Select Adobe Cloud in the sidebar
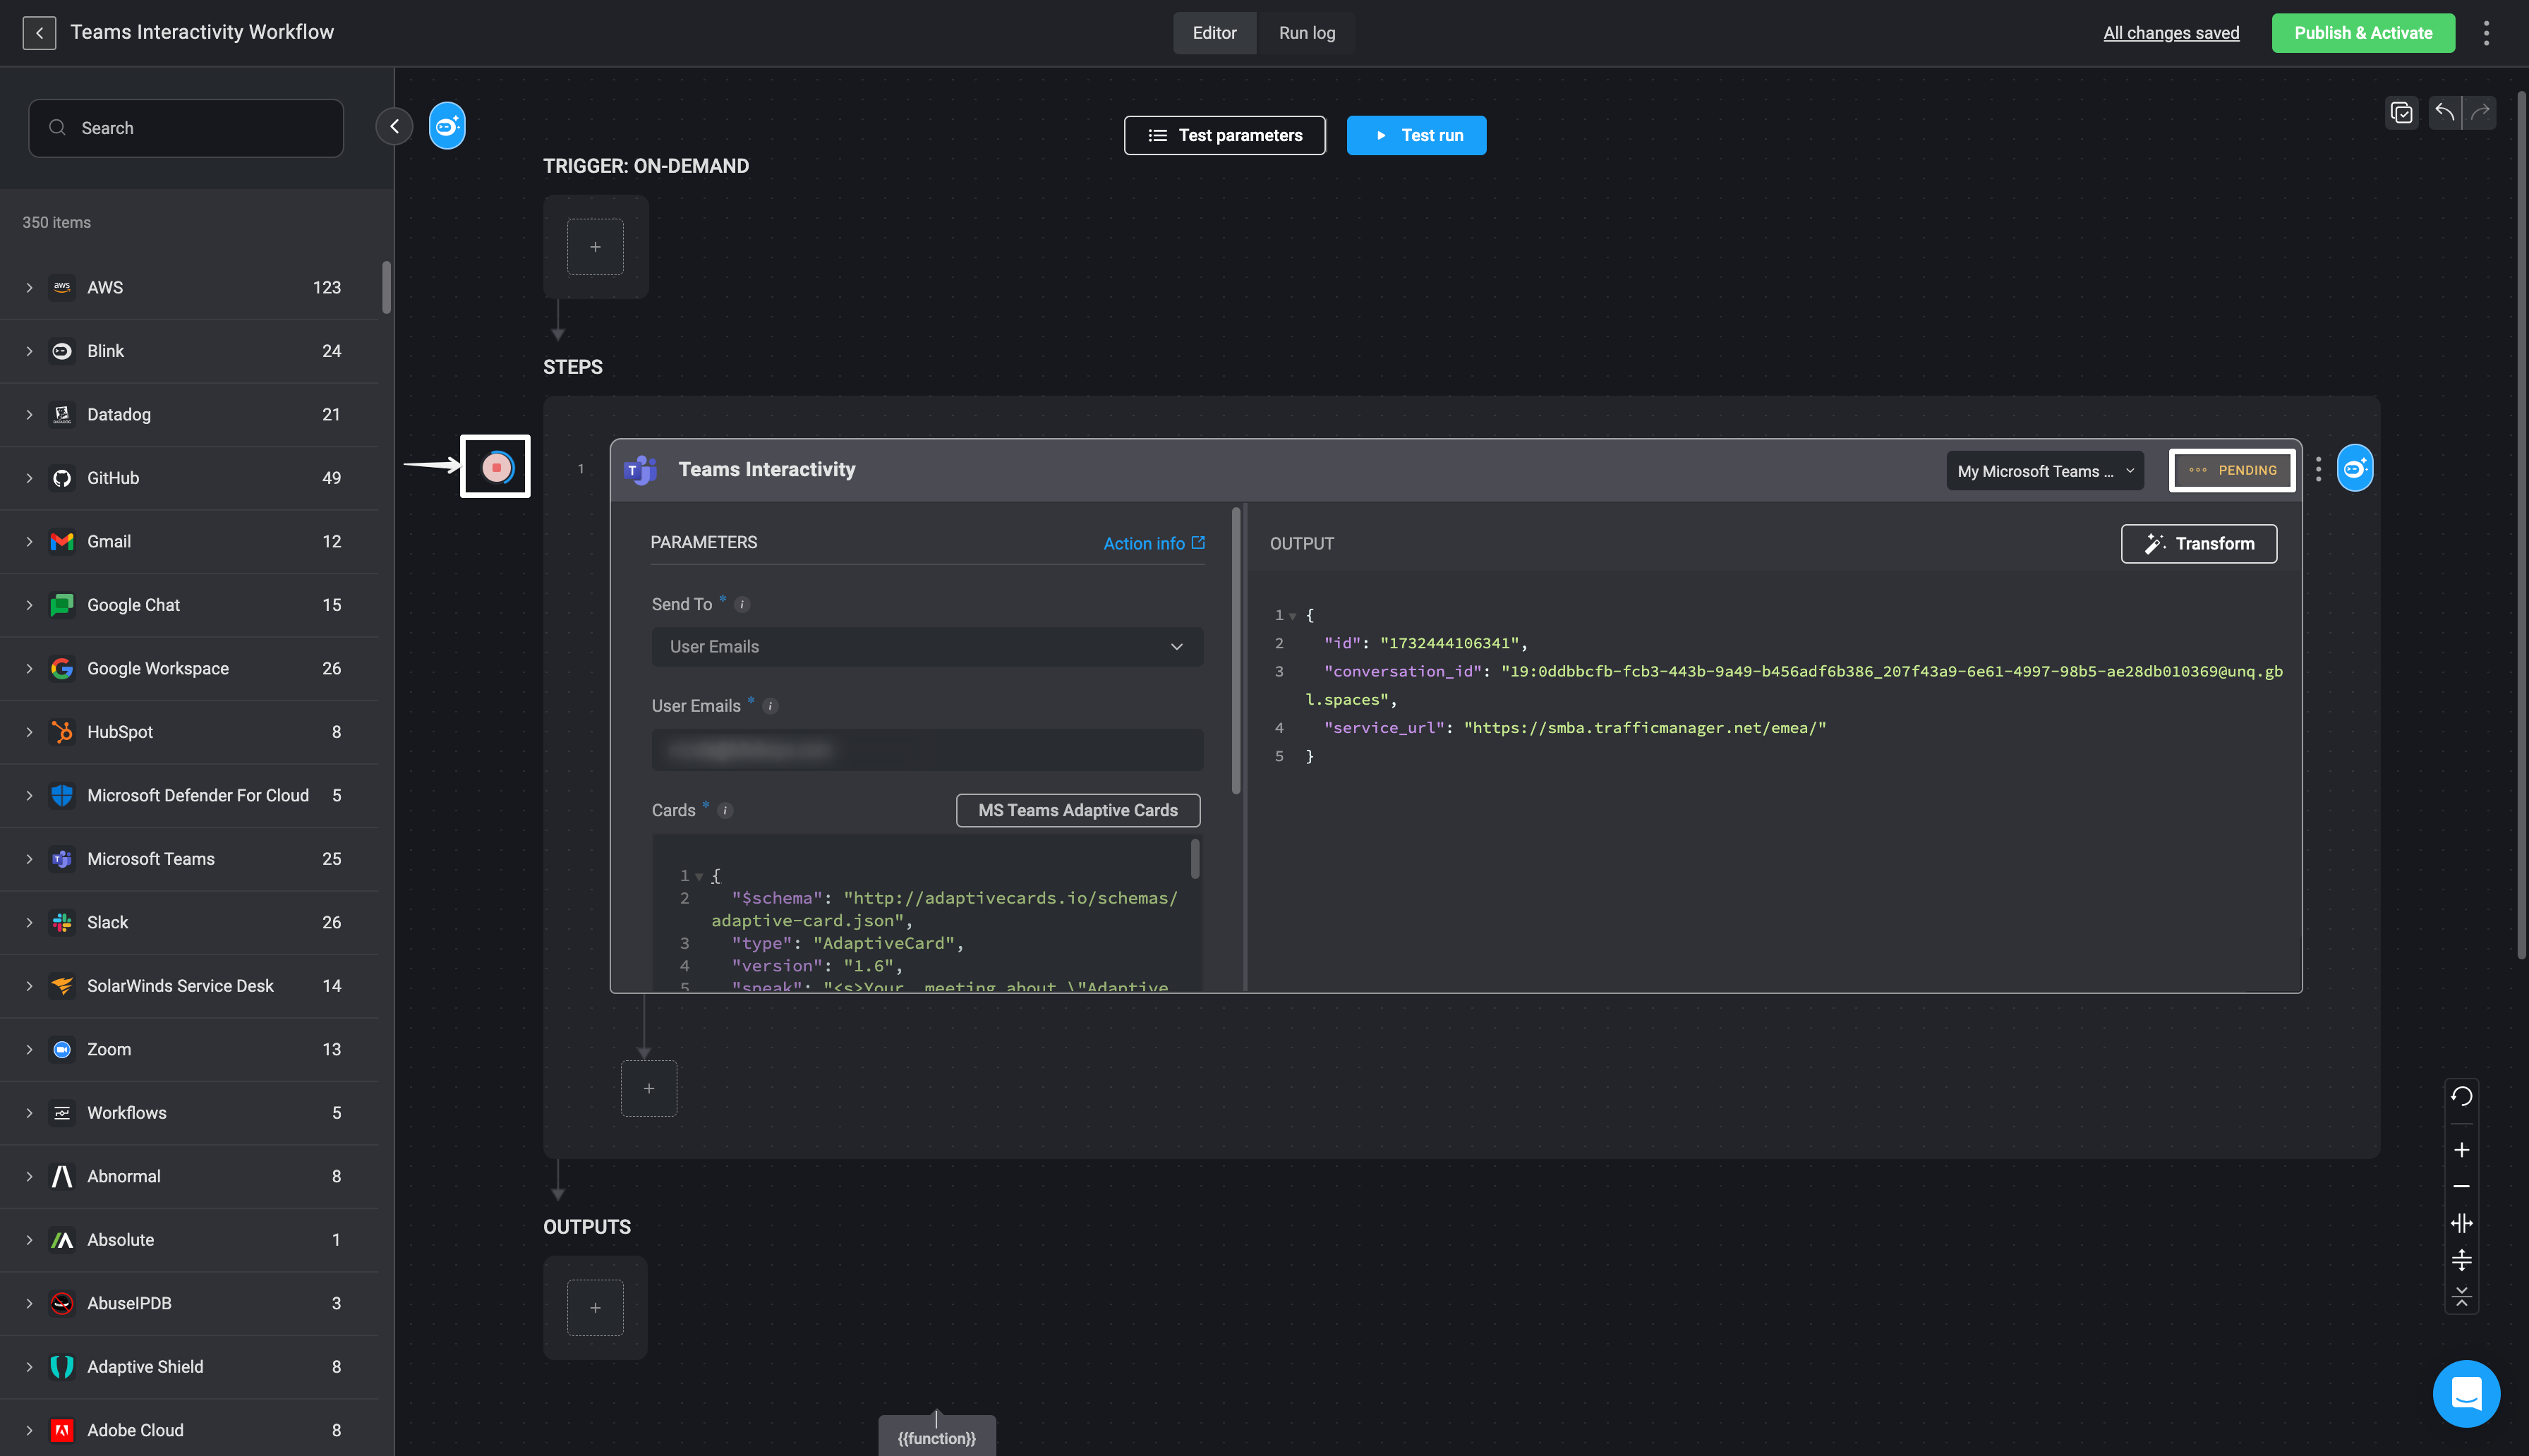The image size is (2529, 1456). pos(189,1431)
